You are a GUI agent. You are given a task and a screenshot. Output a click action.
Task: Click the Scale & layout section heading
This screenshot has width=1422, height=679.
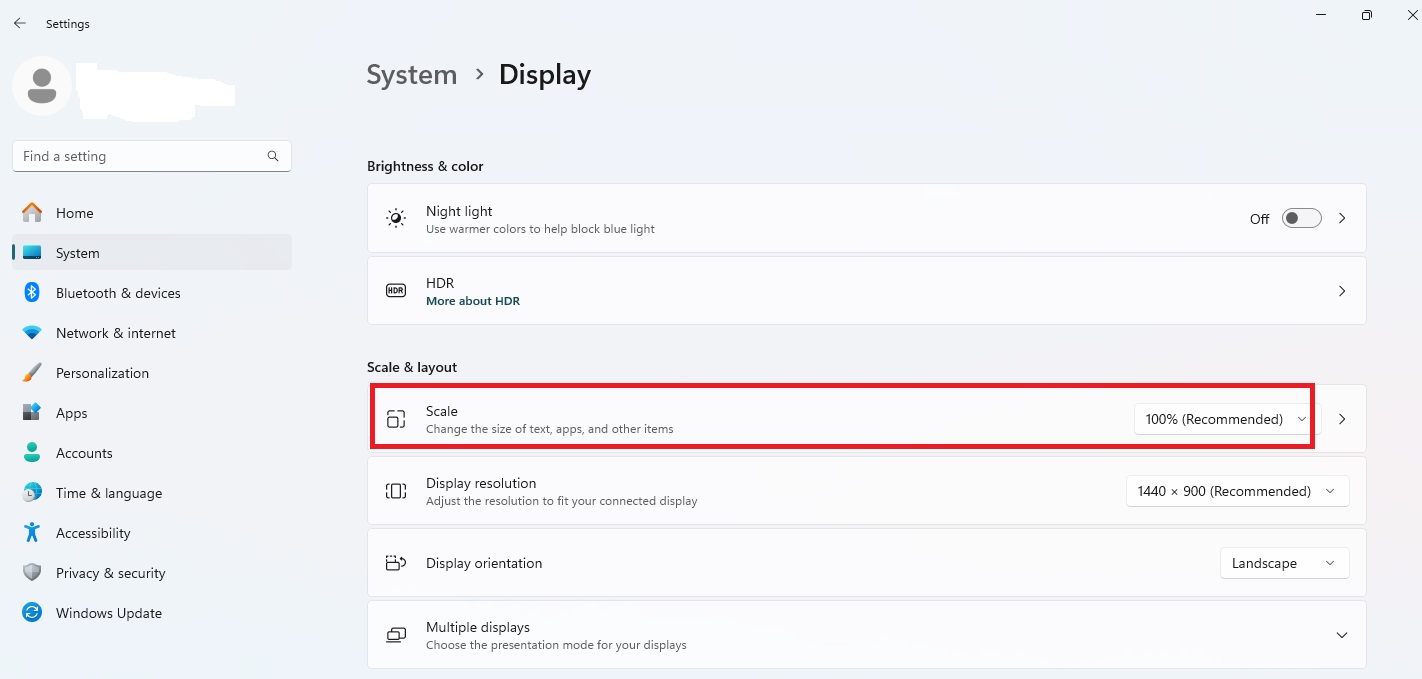[x=412, y=367]
